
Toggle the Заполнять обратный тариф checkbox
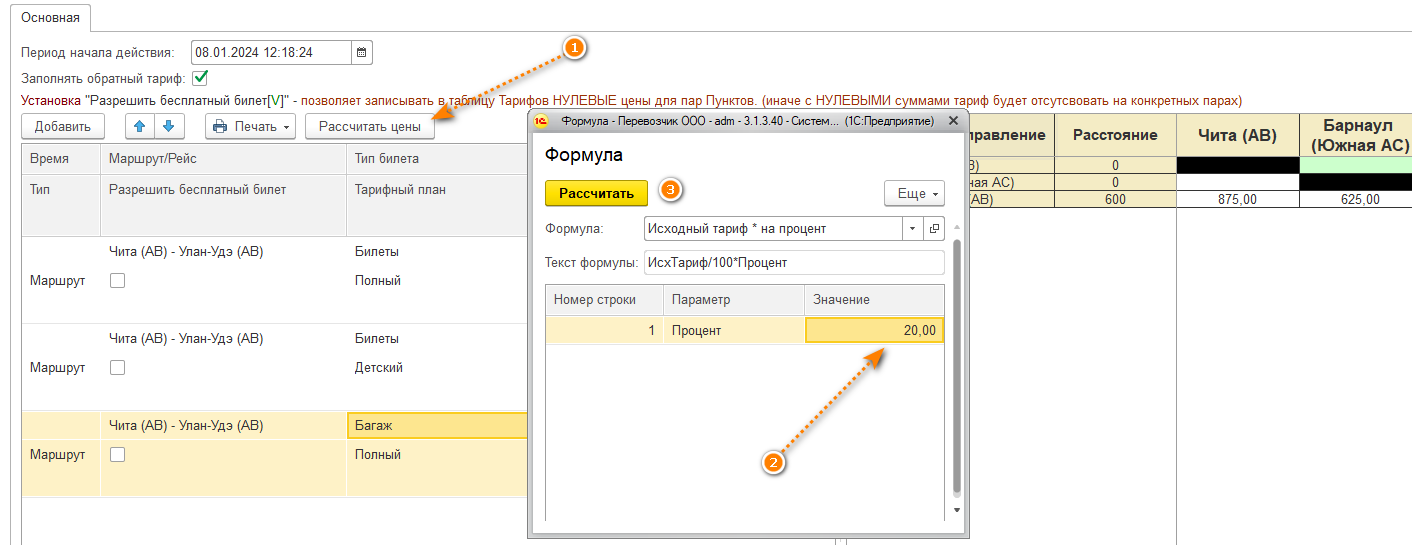200,77
